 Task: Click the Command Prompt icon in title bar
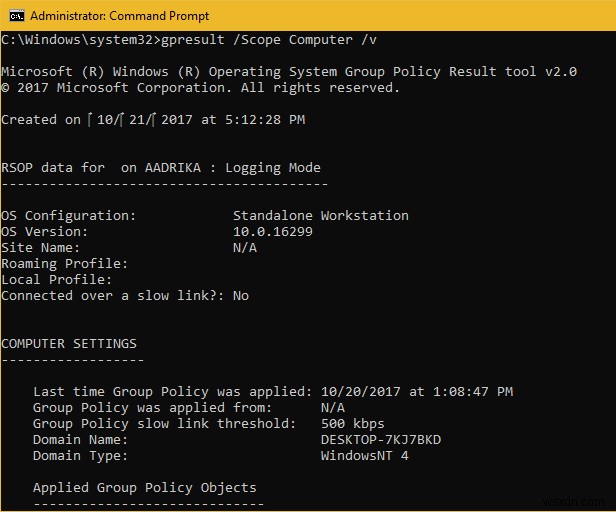click(x=16, y=16)
